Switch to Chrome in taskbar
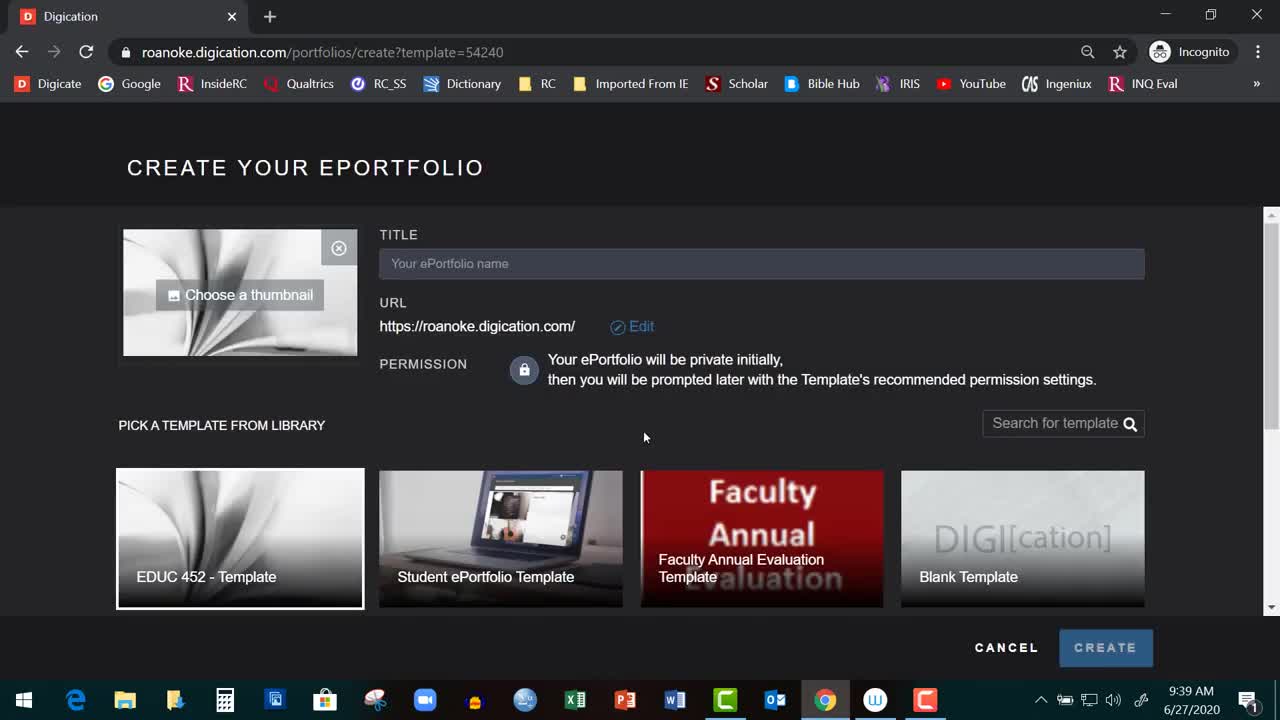The image size is (1280, 720). pyautogui.click(x=825, y=700)
